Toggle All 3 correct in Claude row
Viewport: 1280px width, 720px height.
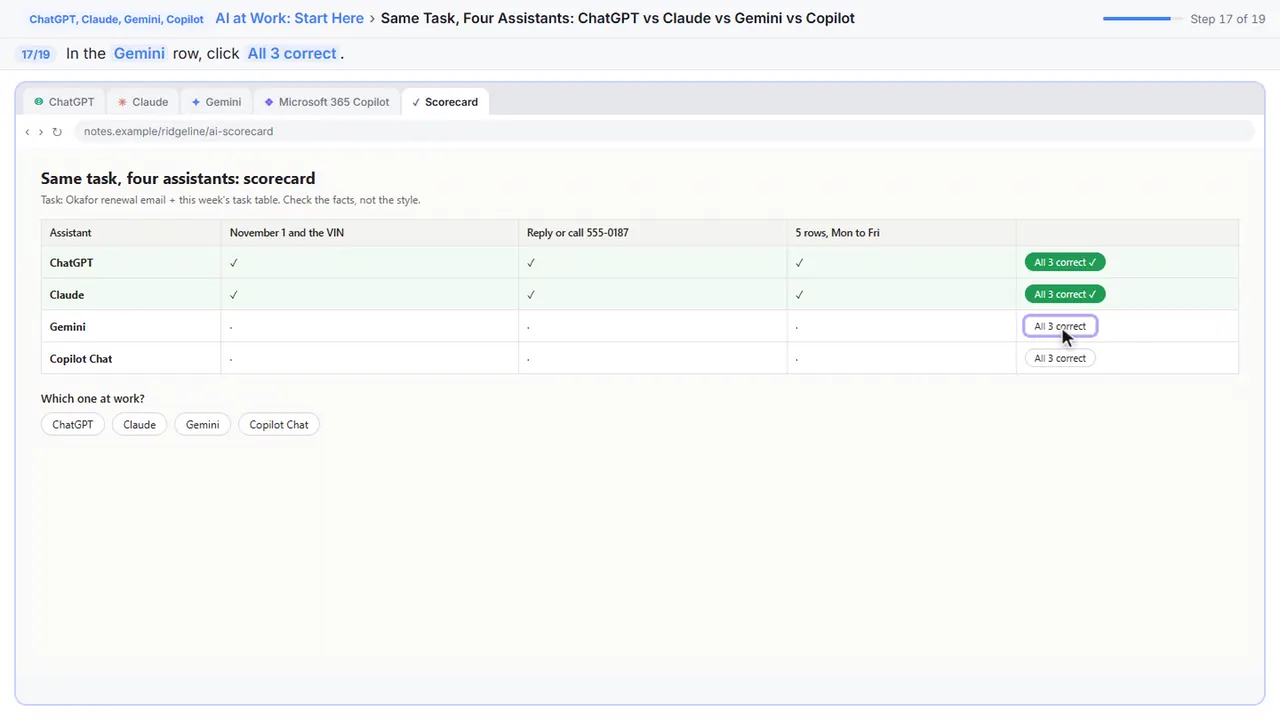pyautogui.click(x=1065, y=295)
